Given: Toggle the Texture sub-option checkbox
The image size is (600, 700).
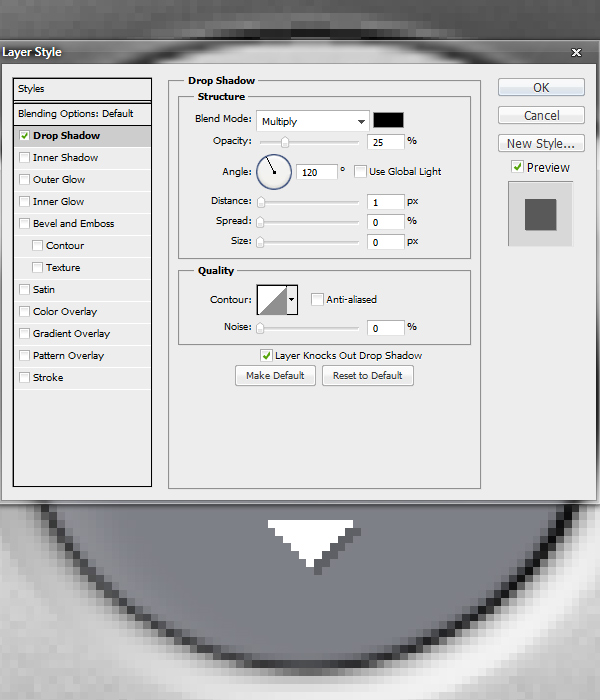Looking at the screenshot, I should pyautogui.click(x=38, y=267).
